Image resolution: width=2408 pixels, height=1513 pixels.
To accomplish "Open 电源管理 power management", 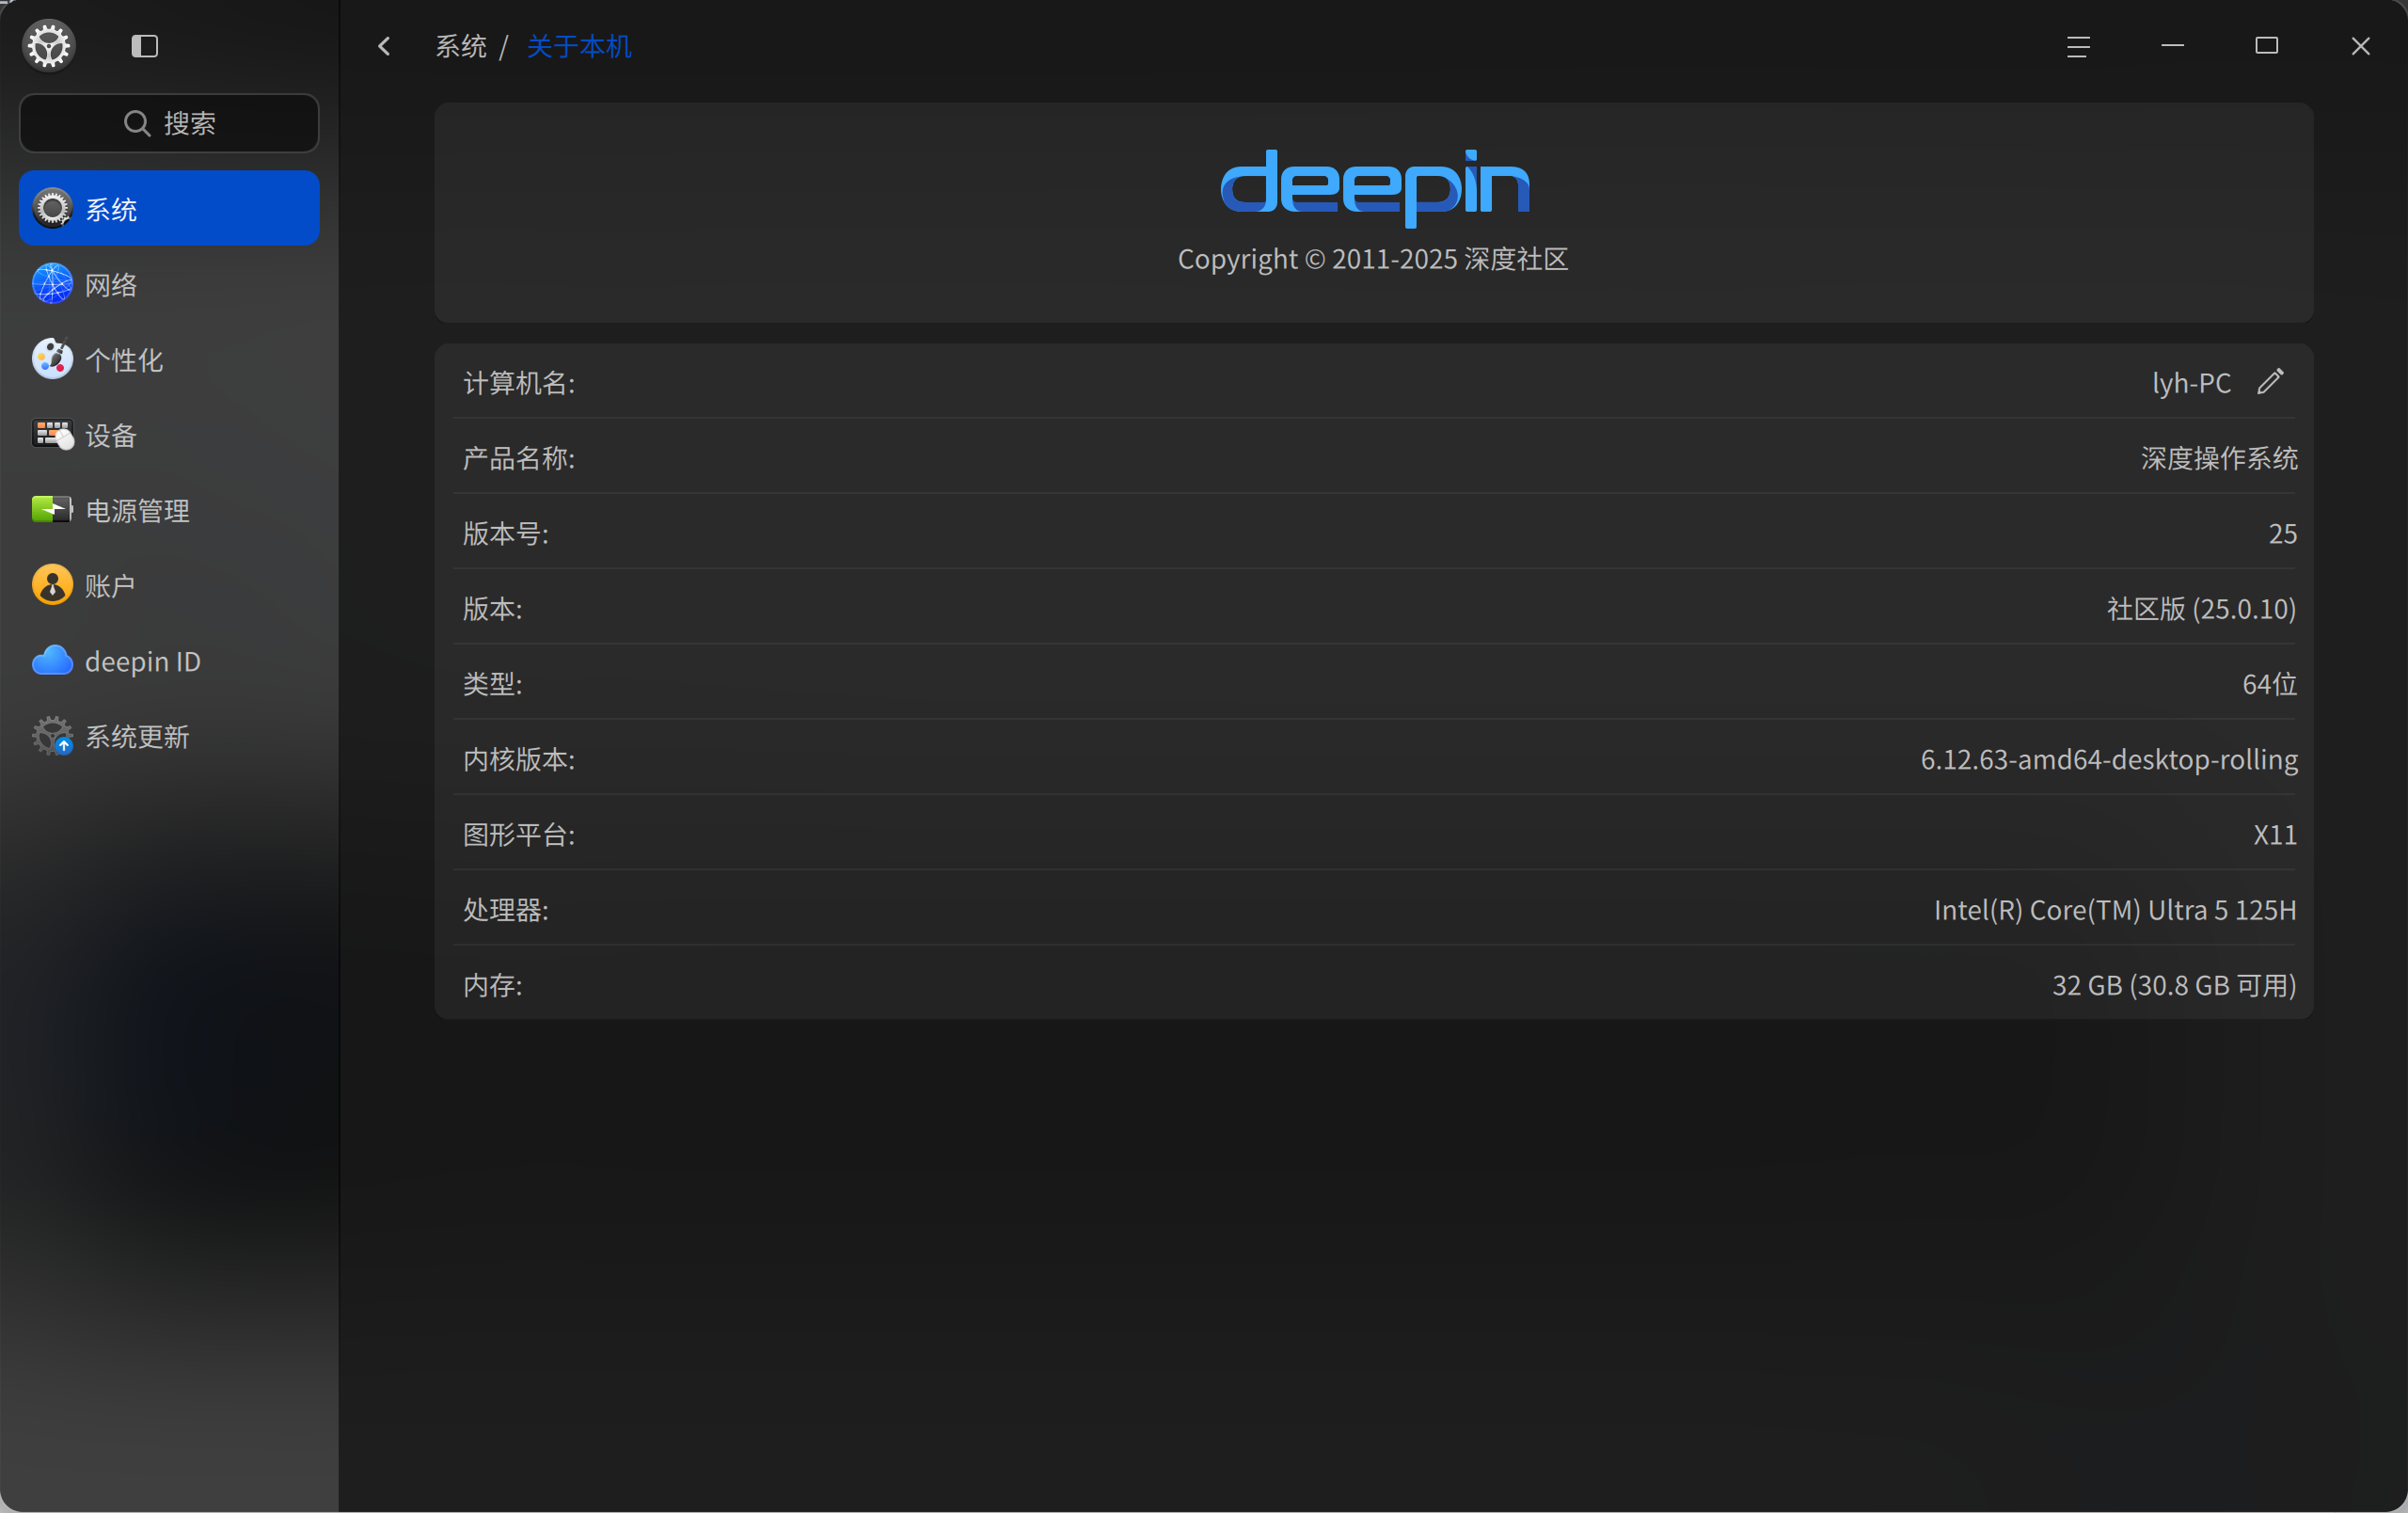I will [x=169, y=510].
